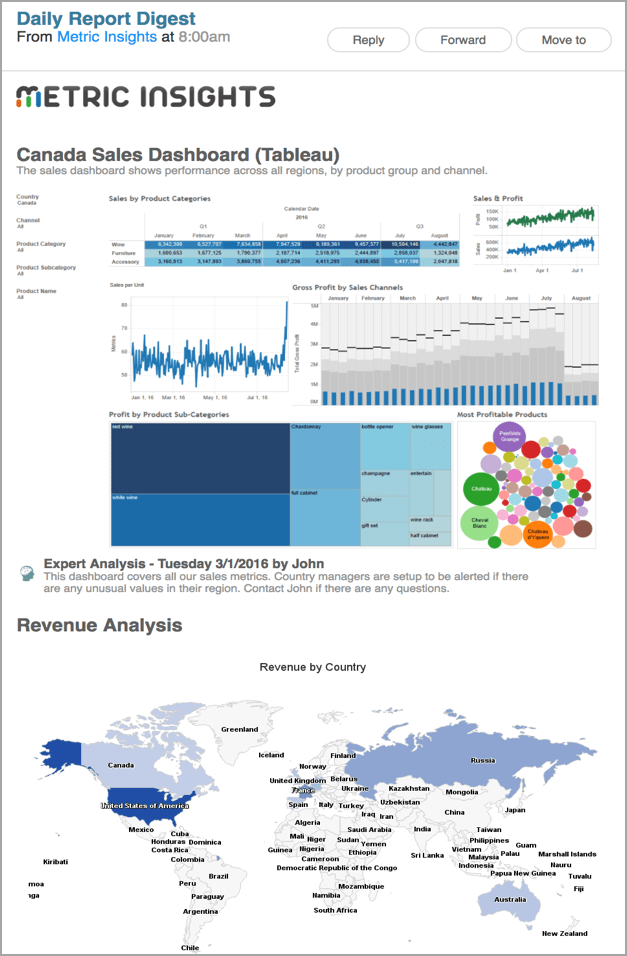Select the champagne treemap block
The height and width of the screenshot is (956, 627).
tap(384, 483)
